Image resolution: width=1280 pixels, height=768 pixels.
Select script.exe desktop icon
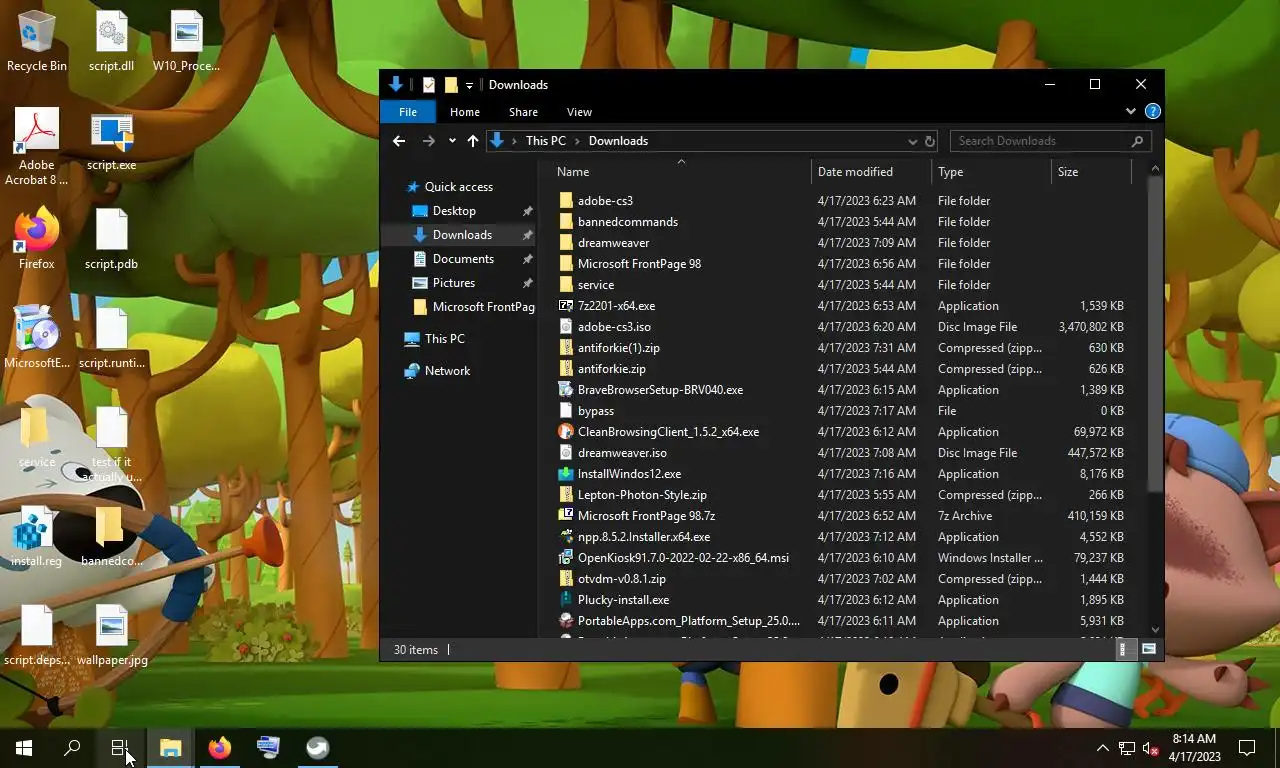click(111, 142)
